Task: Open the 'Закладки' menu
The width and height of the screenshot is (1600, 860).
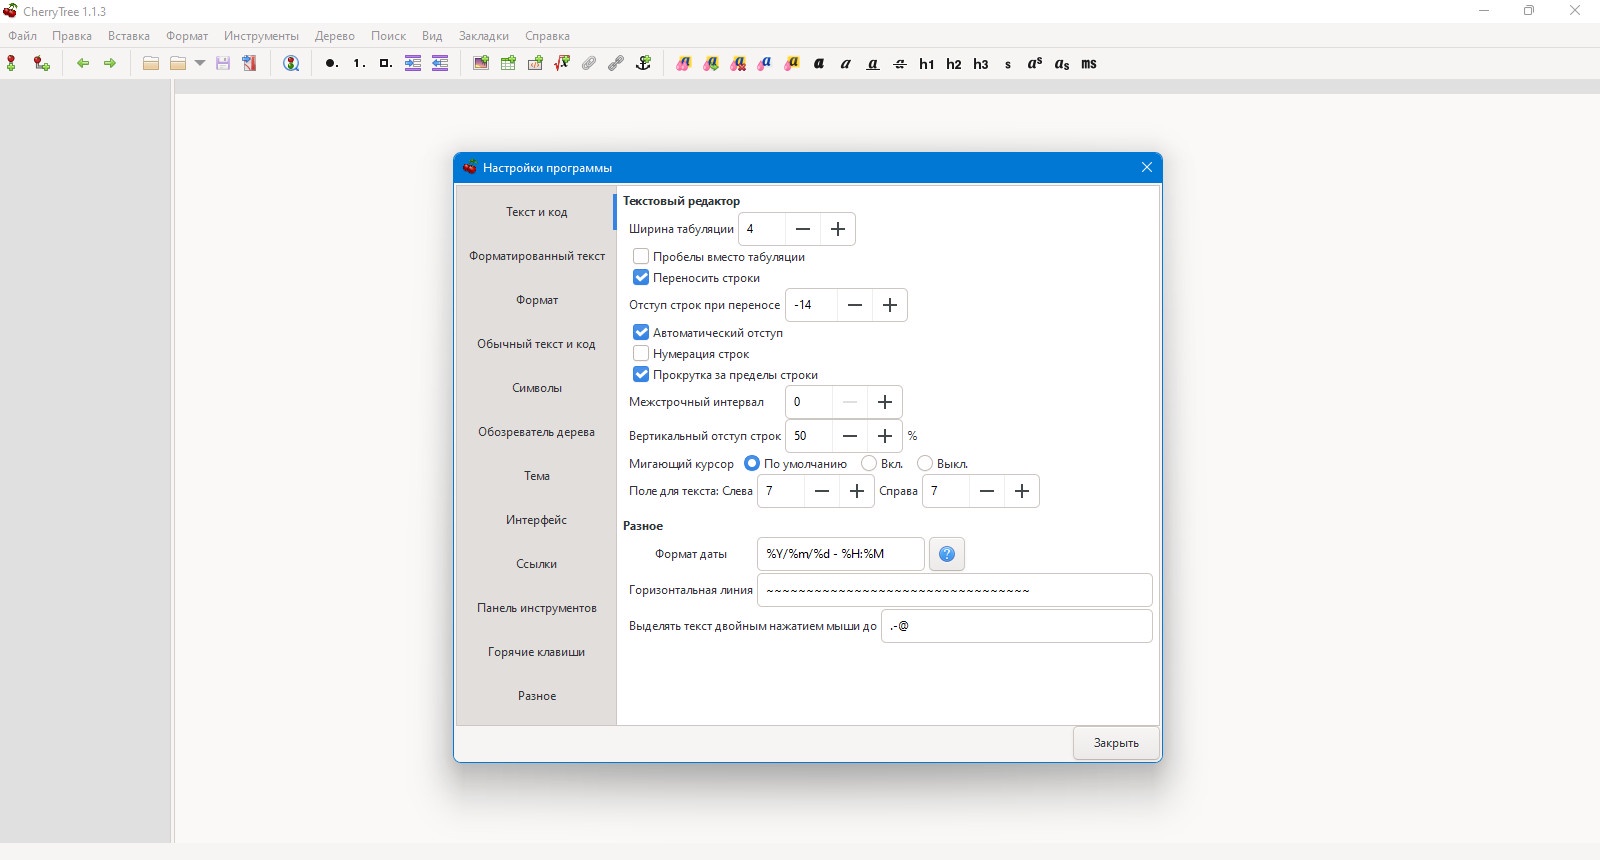Action: pos(484,36)
